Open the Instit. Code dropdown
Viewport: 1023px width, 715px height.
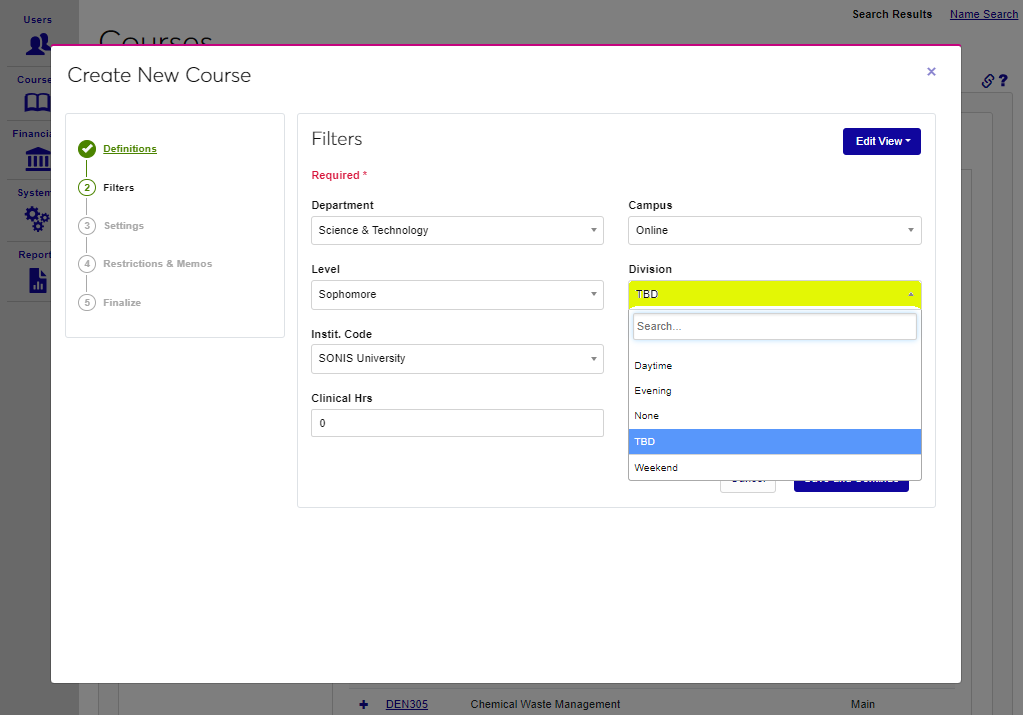pos(457,358)
